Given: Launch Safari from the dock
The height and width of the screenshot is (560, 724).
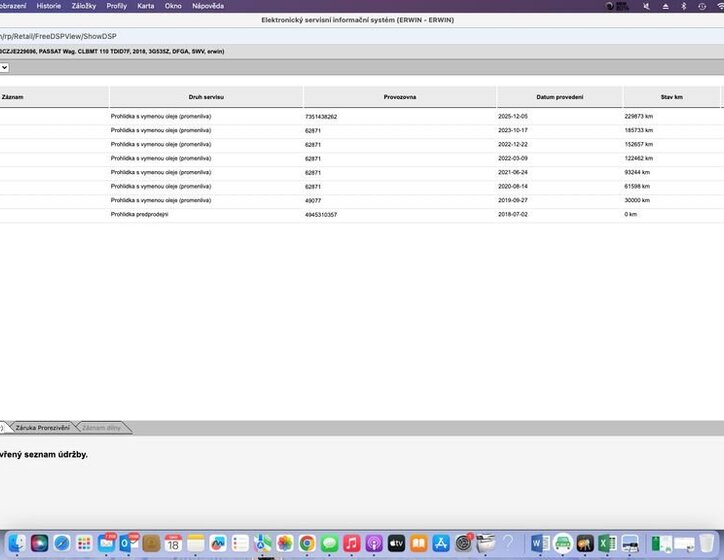Looking at the screenshot, I should [62, 543].
